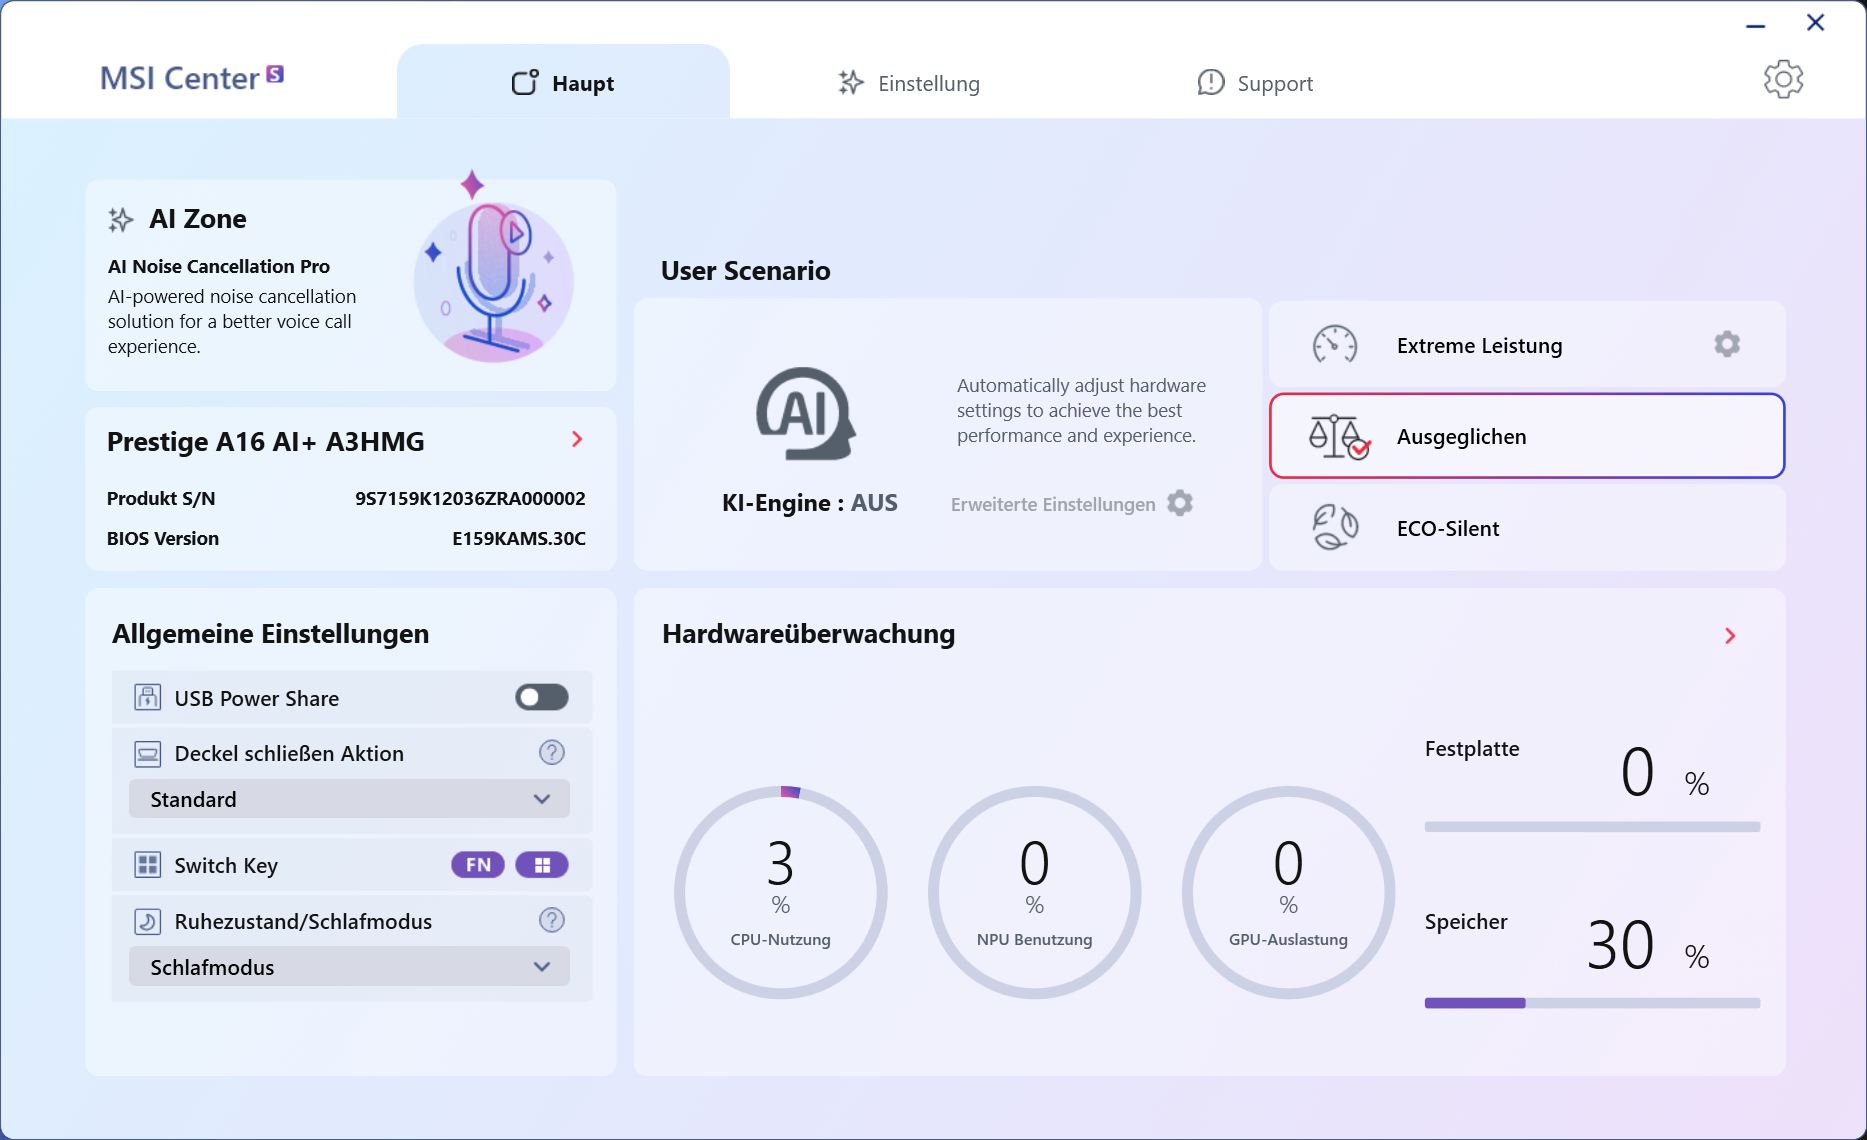
Task: Select the ECO-Silent scenario
Action: [x=1527, y=528]
